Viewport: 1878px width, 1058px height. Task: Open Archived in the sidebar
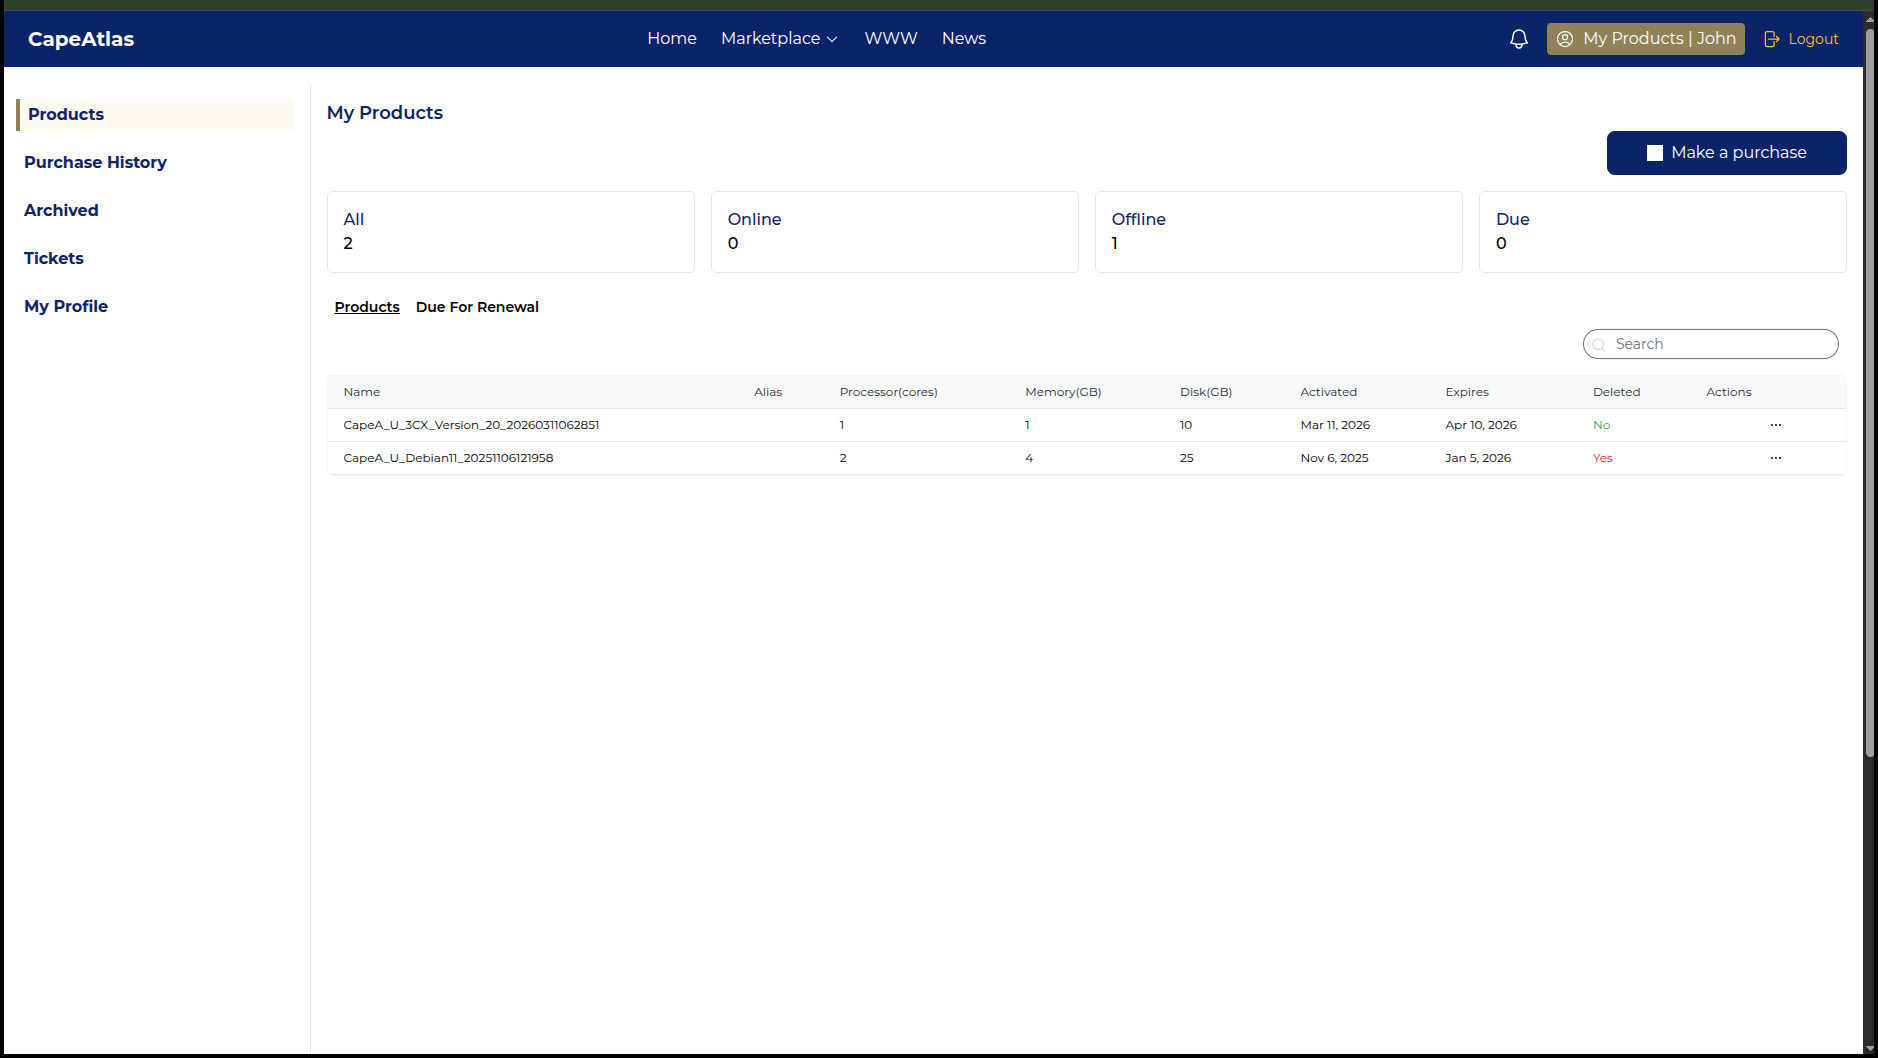click(61, 210)
